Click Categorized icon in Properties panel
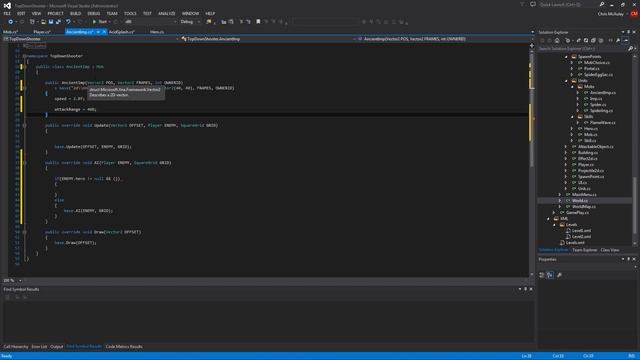 point(542,275)
